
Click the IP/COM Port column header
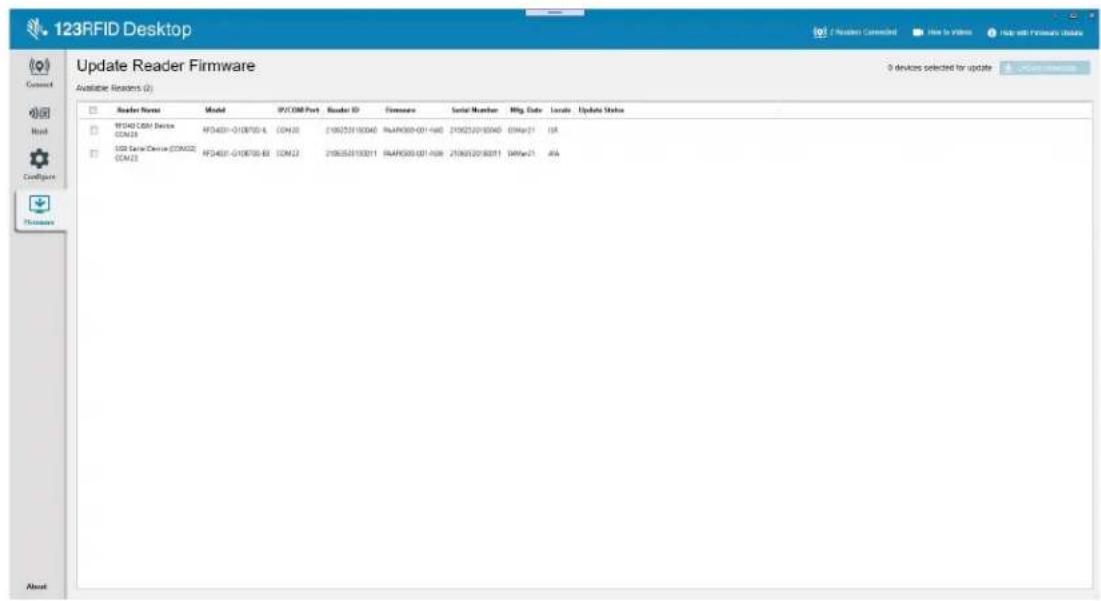298,110
